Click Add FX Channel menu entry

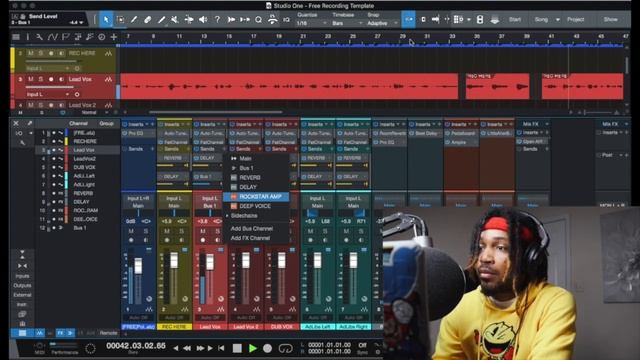point(250,238)
